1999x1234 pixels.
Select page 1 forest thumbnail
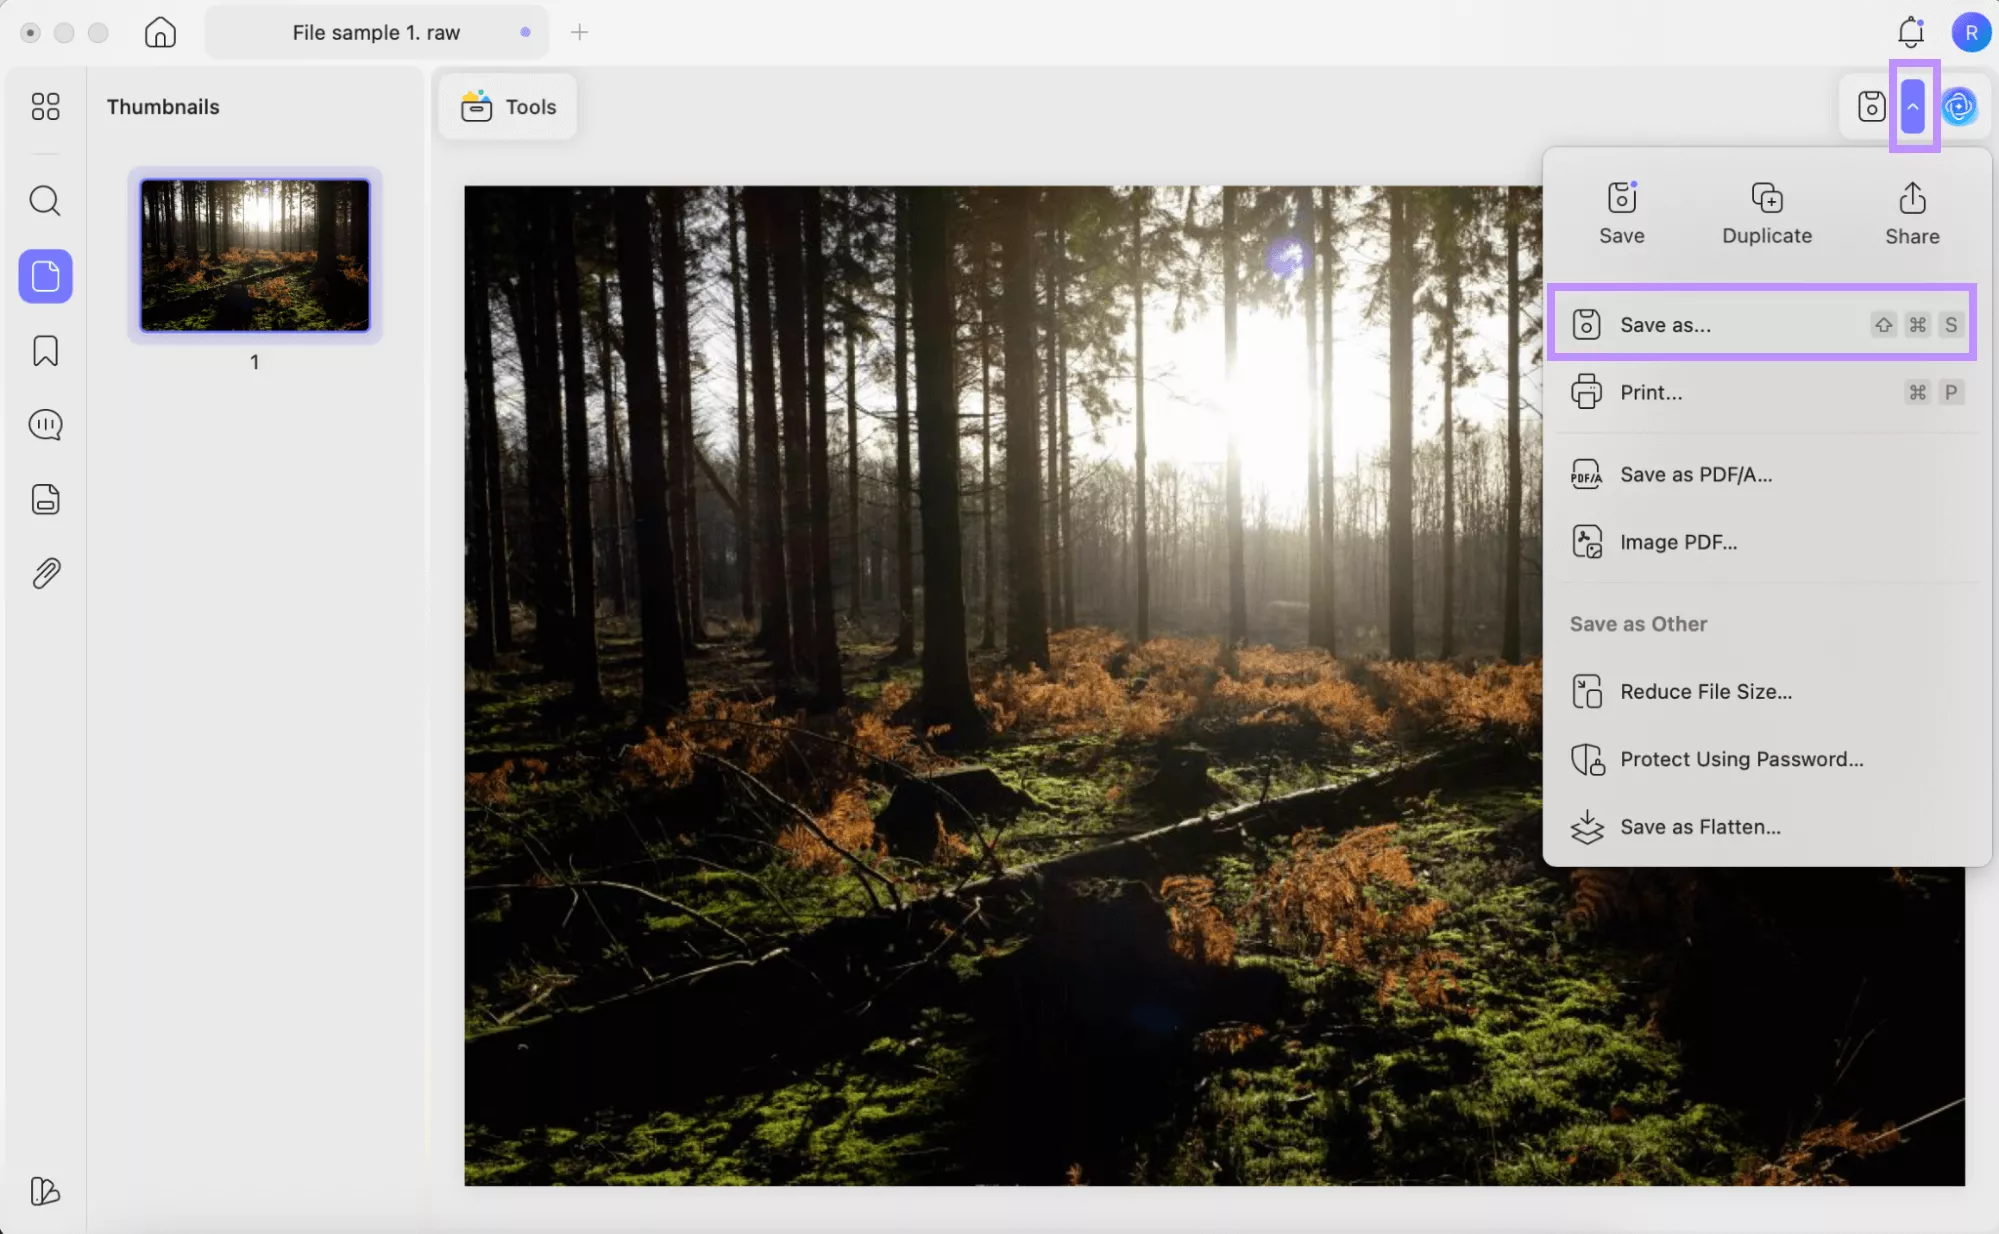click(x=255, y=255)
